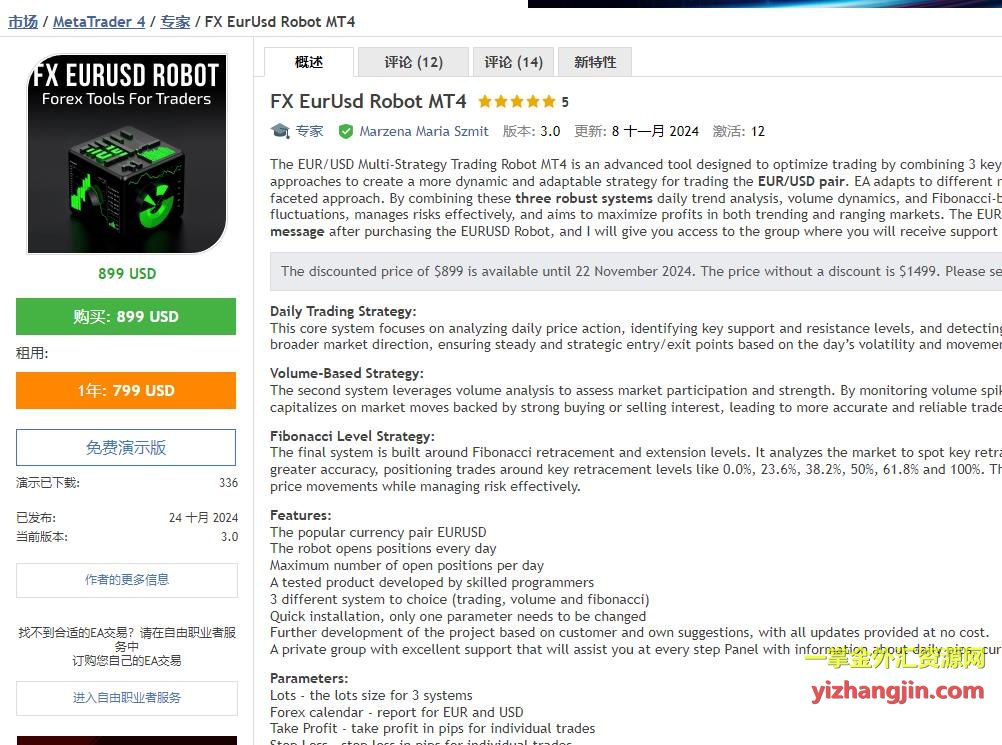
Task: Rent for 1 year at 799 USD
Action: [126, 390]
